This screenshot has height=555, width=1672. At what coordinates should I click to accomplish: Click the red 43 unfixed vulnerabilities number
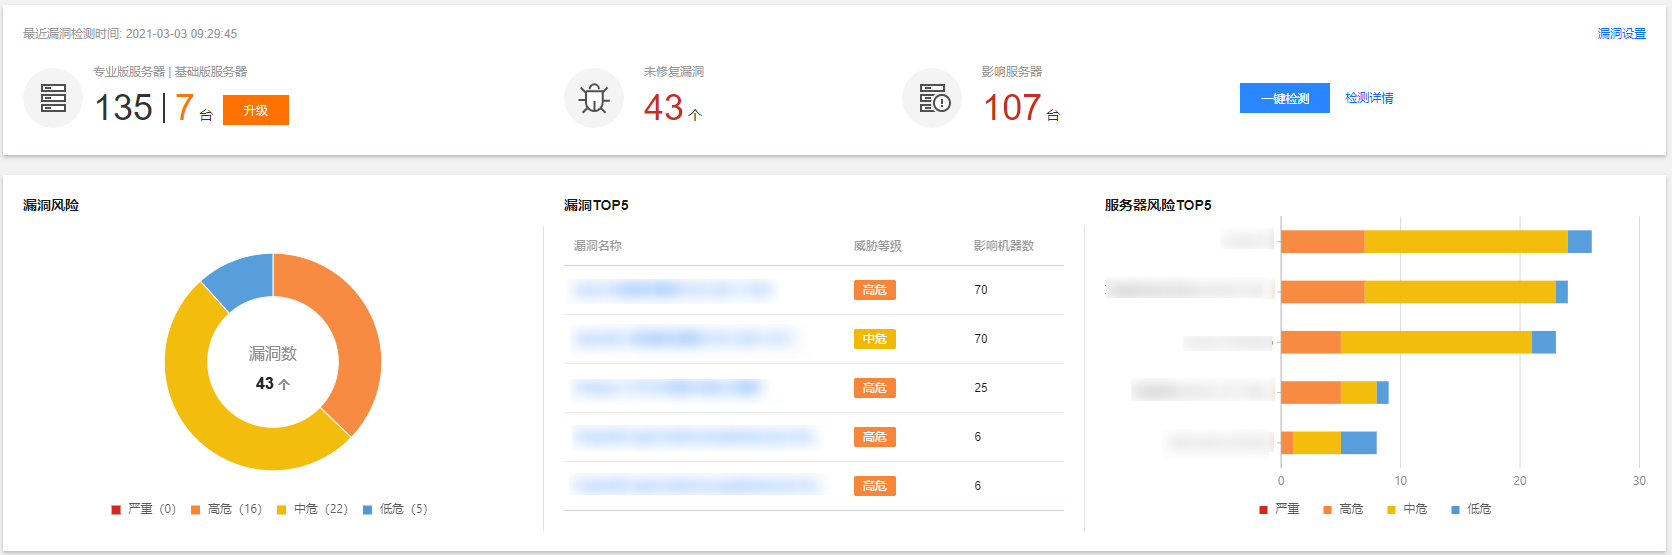click(664, 108)
